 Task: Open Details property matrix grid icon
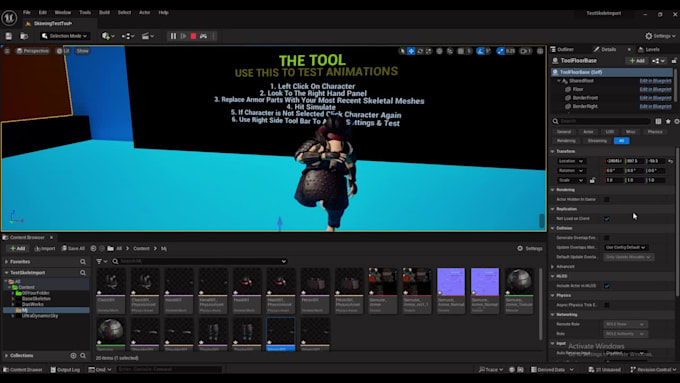coord(658,121)
